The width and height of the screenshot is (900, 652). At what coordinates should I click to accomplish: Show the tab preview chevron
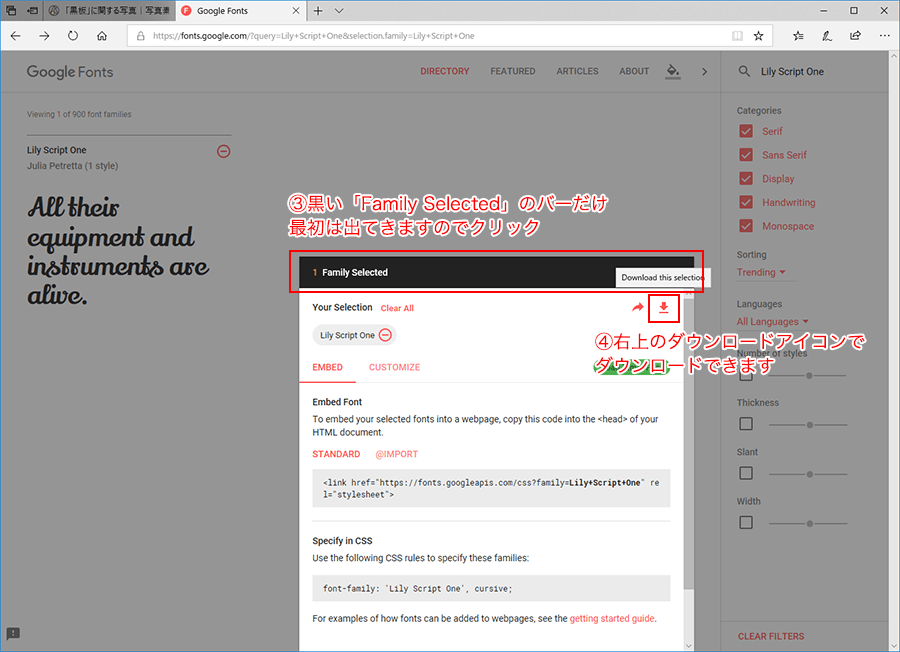tap(339, 10)
